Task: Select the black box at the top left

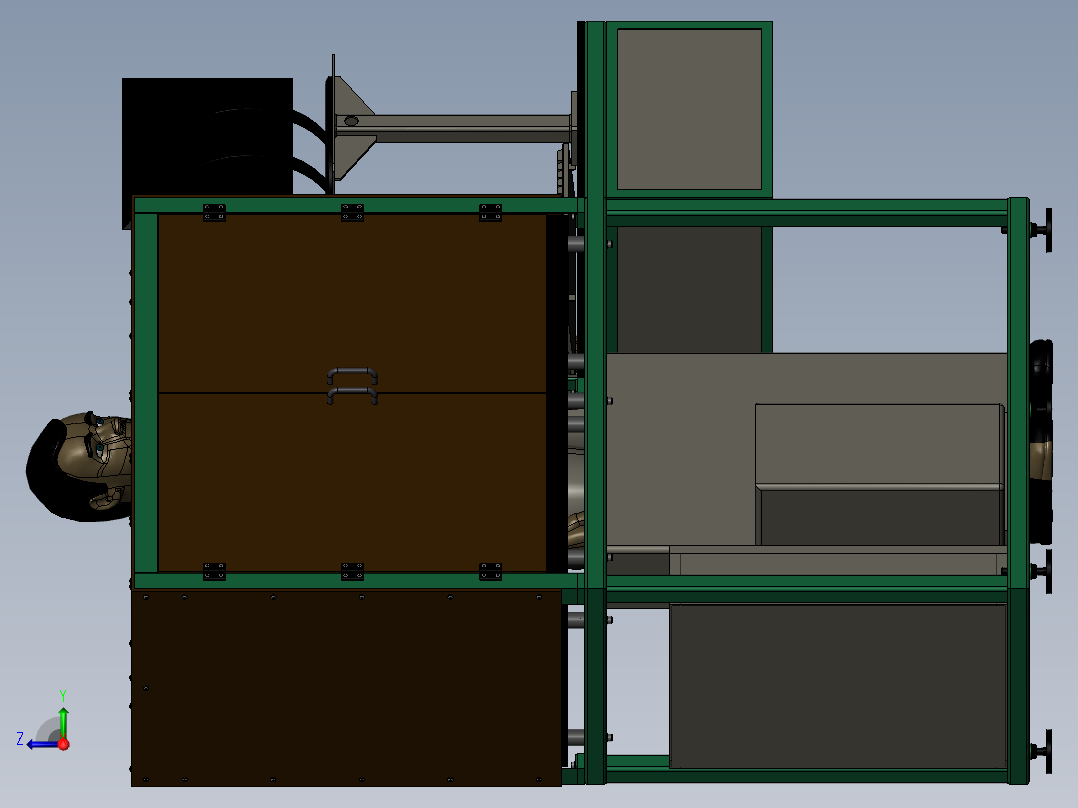Action: coord(207,136)
